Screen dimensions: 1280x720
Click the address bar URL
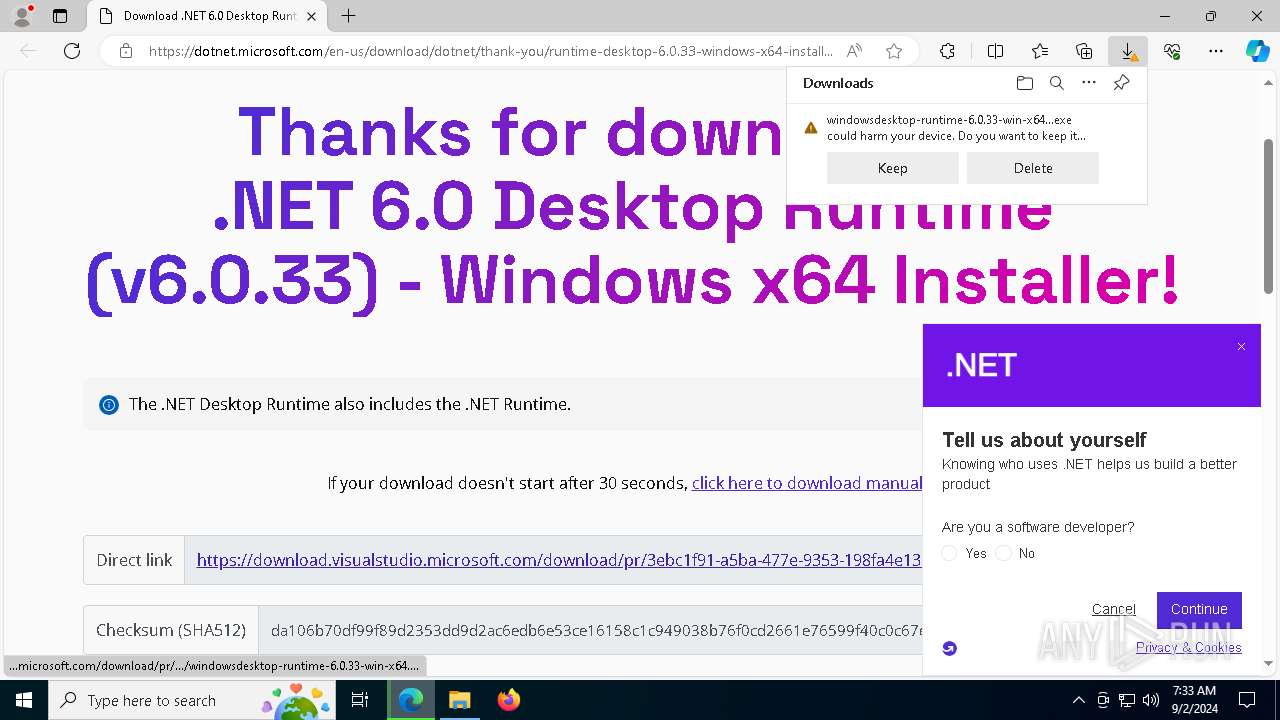490,51
